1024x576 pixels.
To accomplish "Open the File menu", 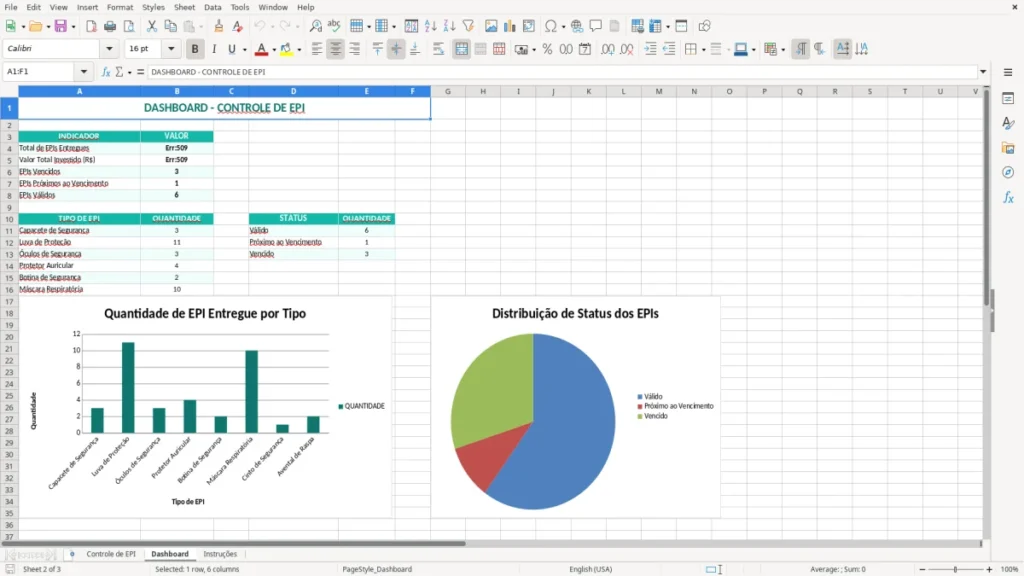I will point(11,7).
